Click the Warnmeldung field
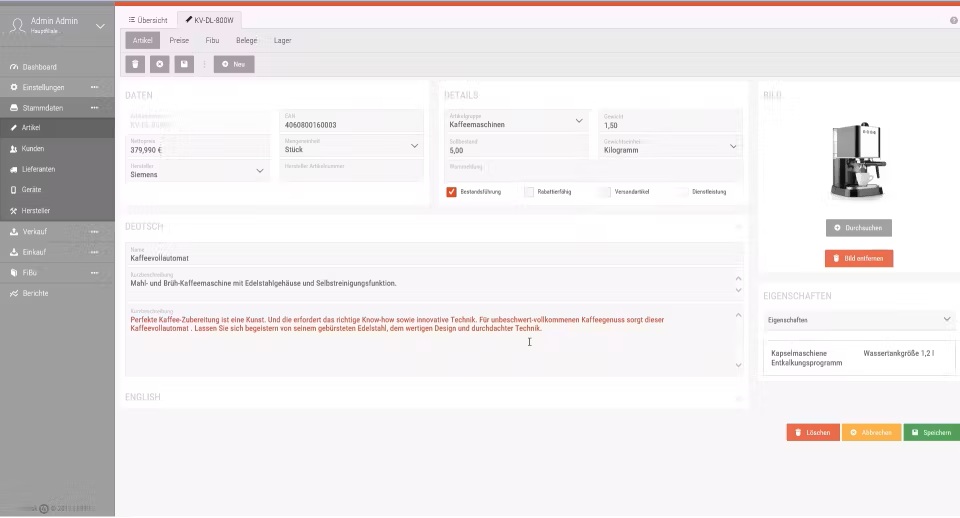960x518 pixels. click(593, 171)
